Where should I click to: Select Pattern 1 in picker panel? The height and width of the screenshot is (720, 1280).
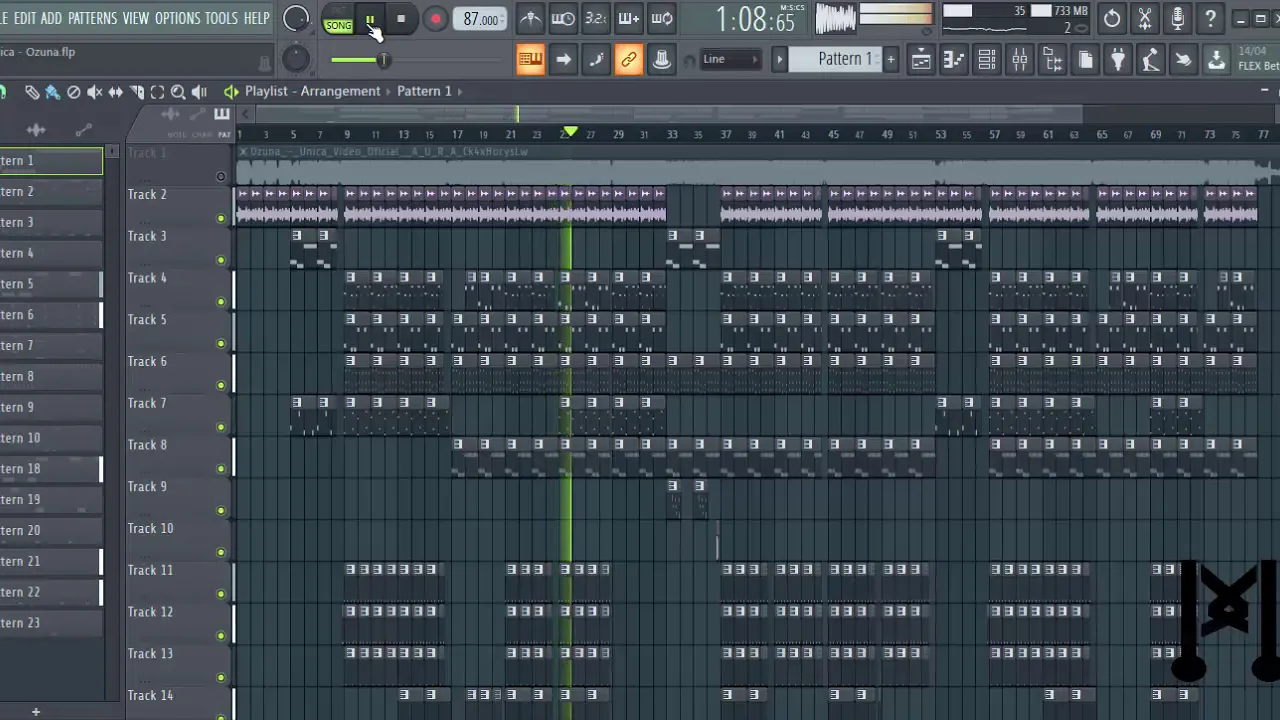coord(51,161)
